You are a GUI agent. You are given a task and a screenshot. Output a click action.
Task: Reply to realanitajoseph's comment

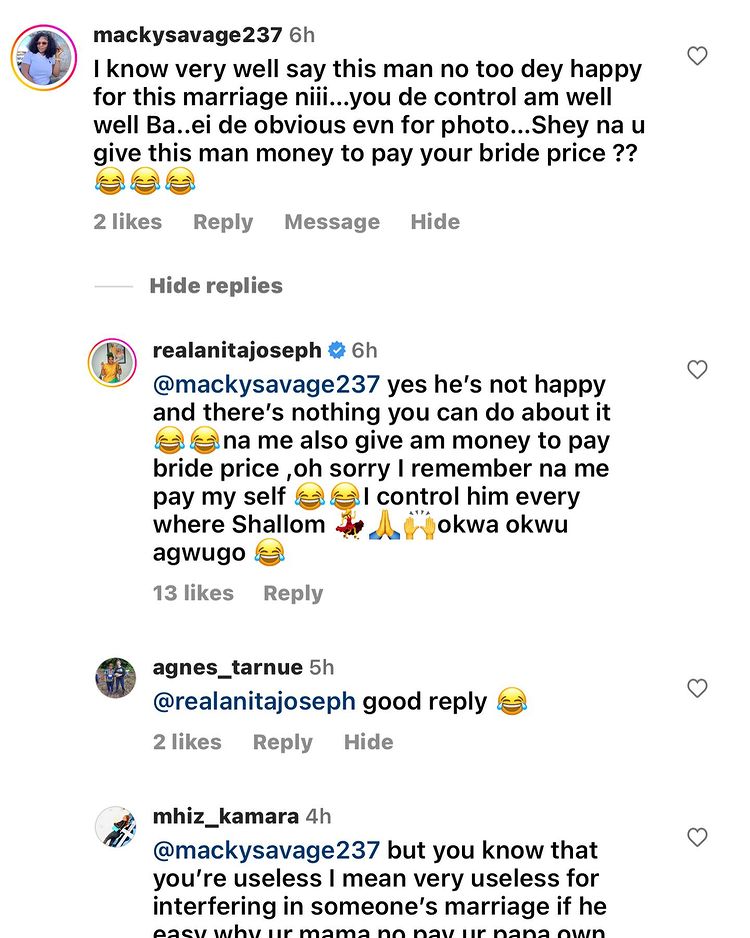(293, 593)
